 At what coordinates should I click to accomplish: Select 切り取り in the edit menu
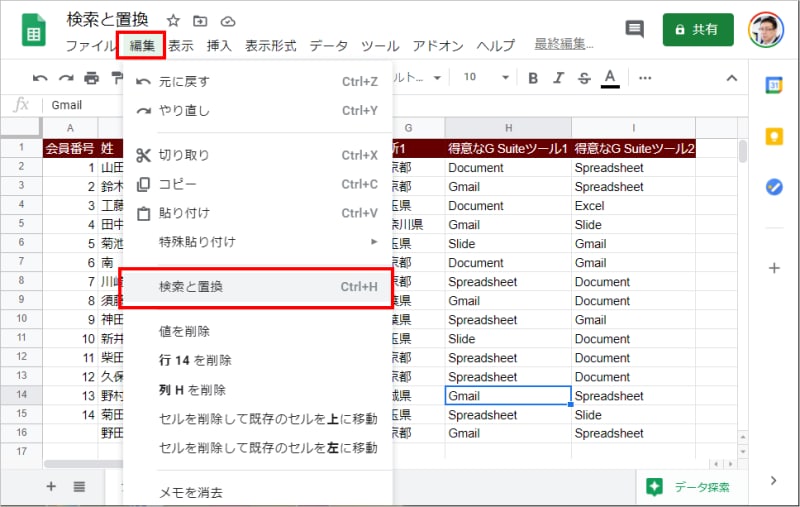point(258,155)
